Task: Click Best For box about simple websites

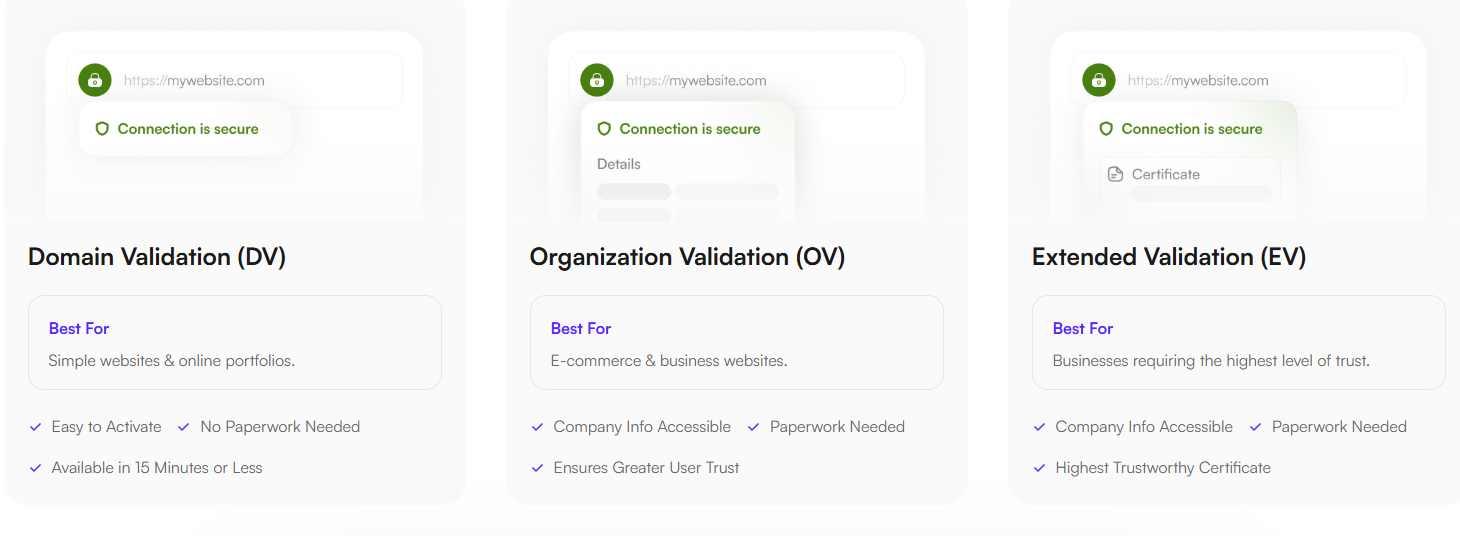Action: [x=235, y=343]
